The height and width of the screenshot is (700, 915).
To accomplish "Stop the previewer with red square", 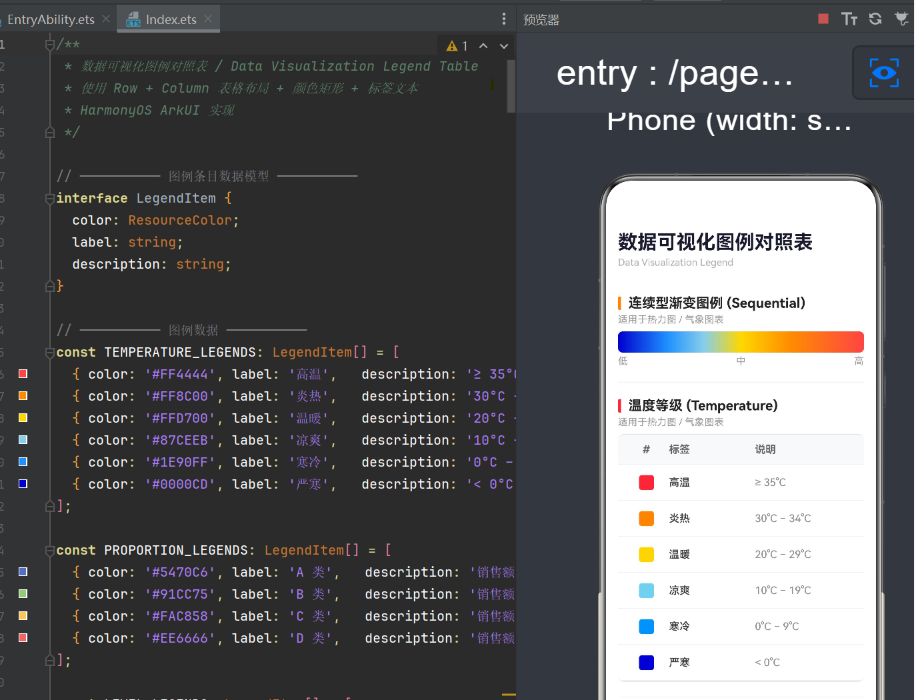I will pyautogui.click(x=823, y=19).
